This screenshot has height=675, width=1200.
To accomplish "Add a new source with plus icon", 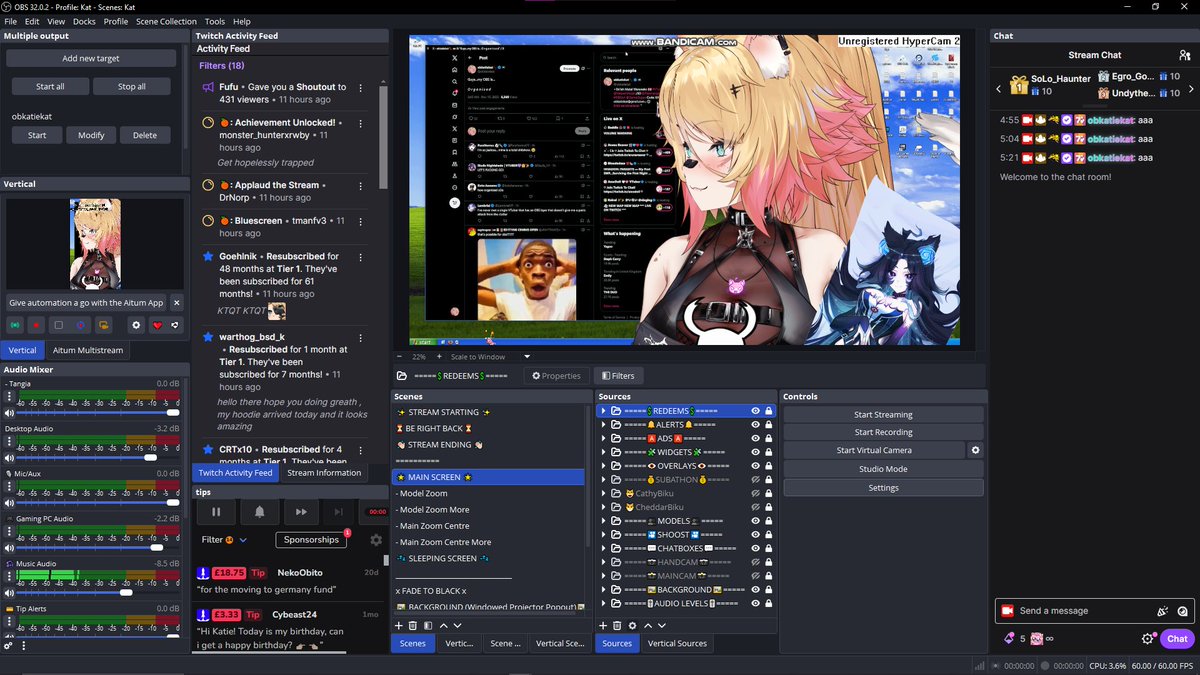I will [x=603, y=625].
